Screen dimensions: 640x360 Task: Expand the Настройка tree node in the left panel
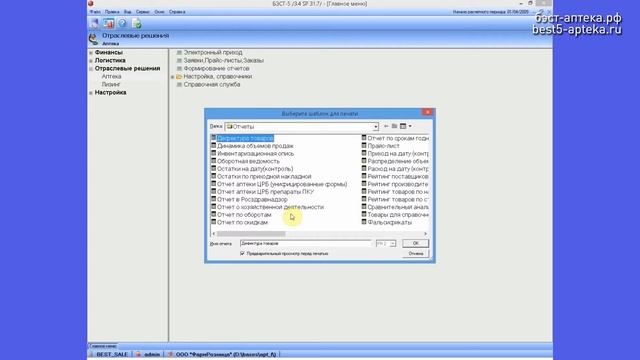(91, 93)
